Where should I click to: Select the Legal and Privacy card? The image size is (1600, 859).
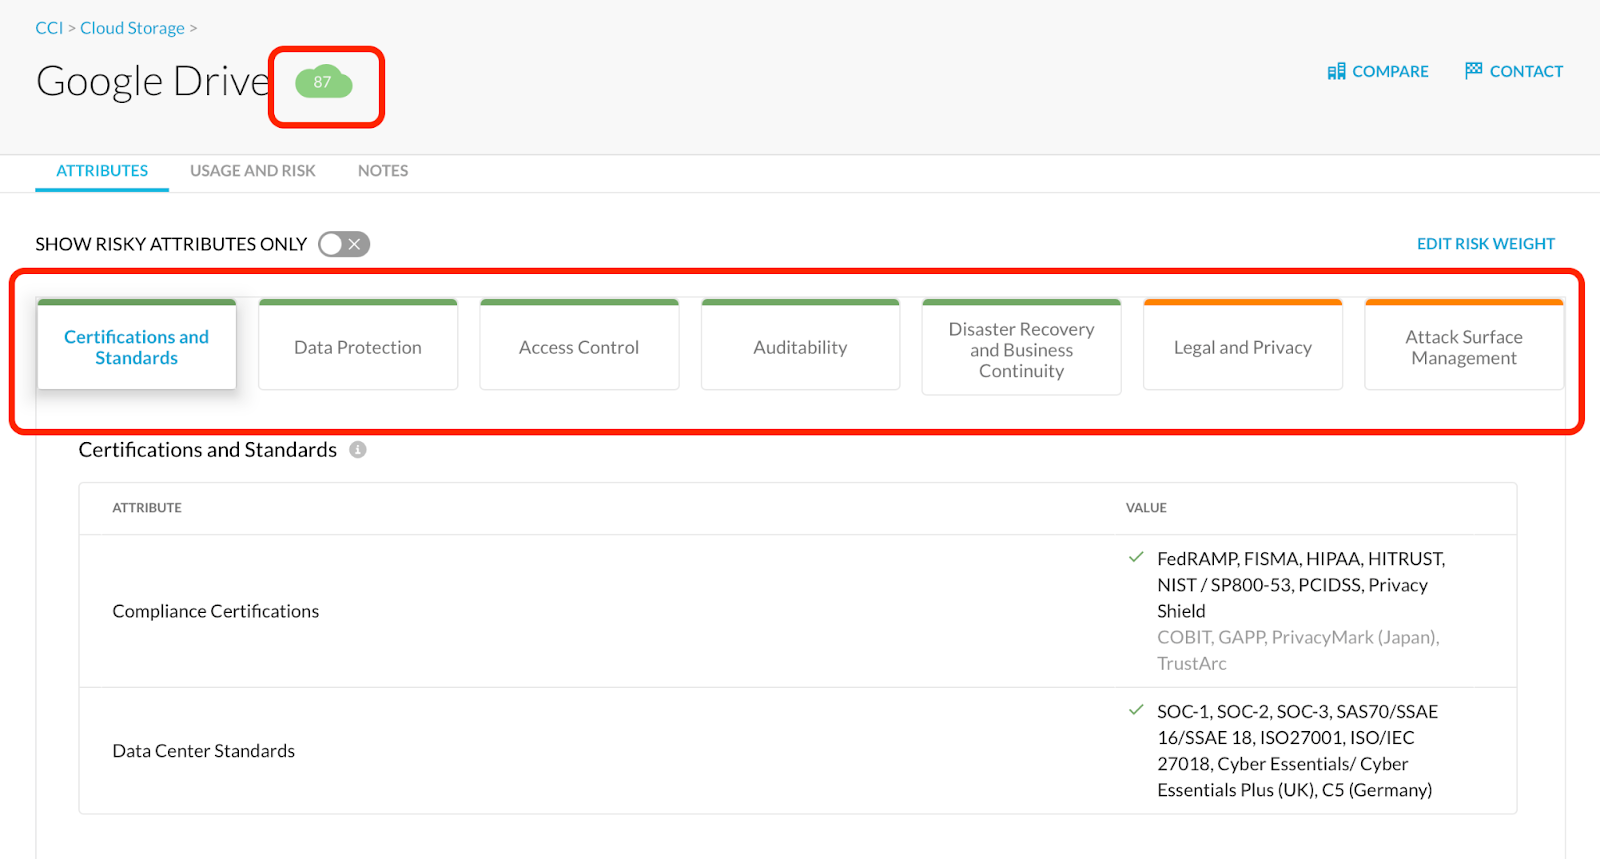(x=1243, y=345)
